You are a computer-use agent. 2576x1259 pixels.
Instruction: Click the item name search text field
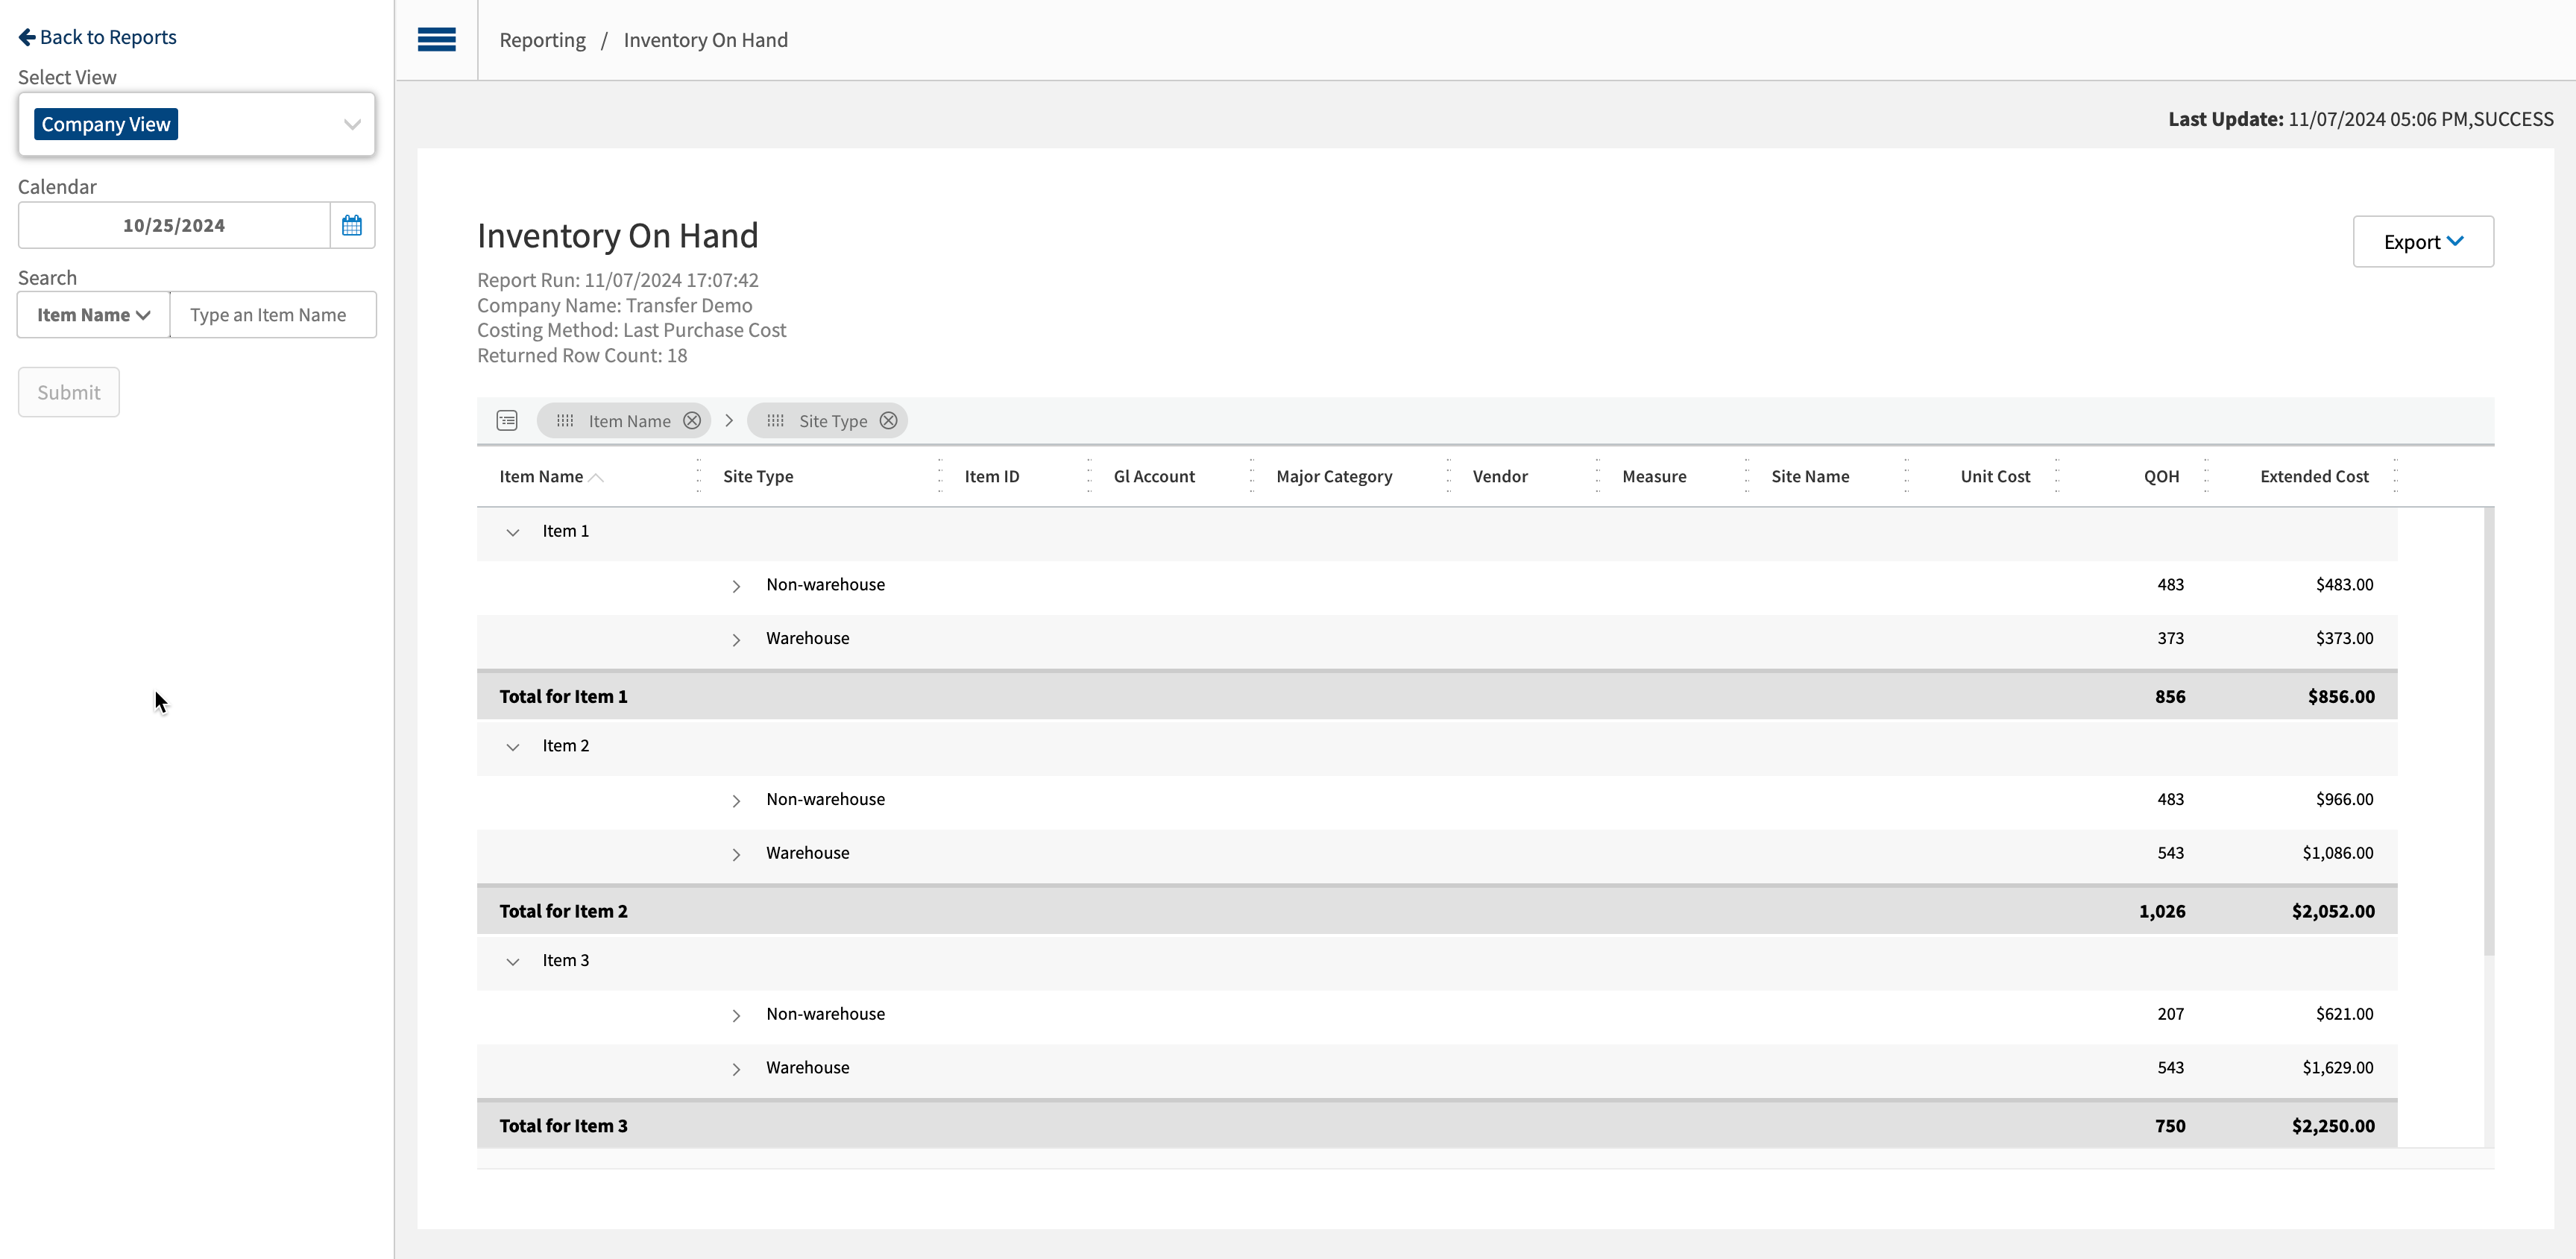click(272, 314)
